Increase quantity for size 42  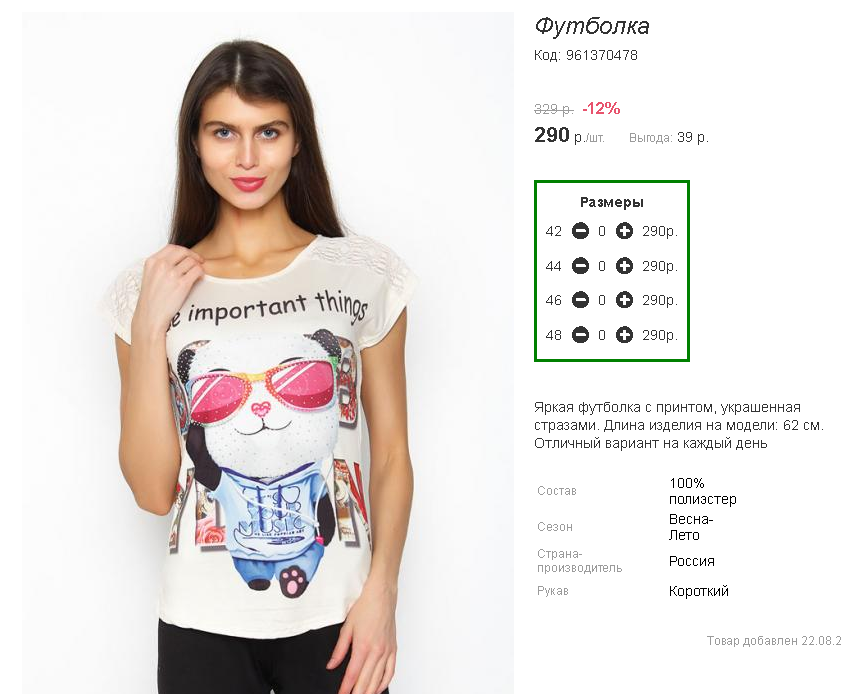624,231
